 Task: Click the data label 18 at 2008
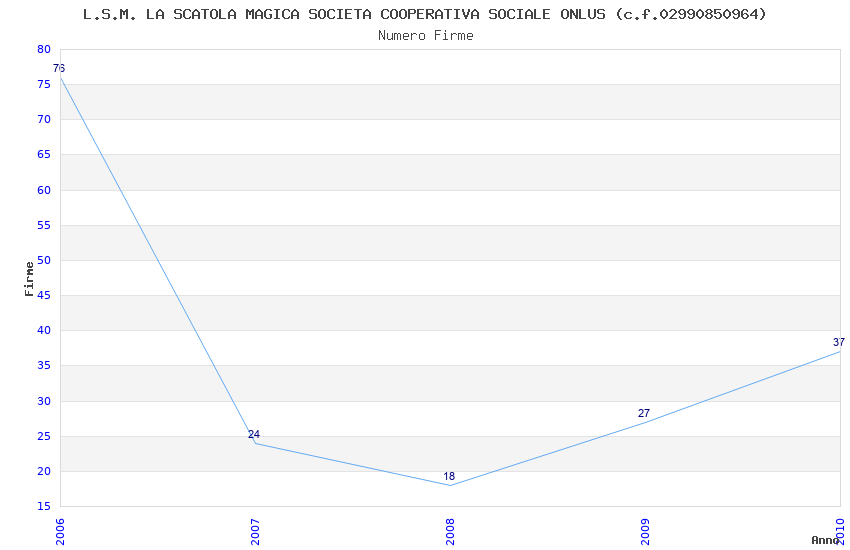[x=449, y=476]
